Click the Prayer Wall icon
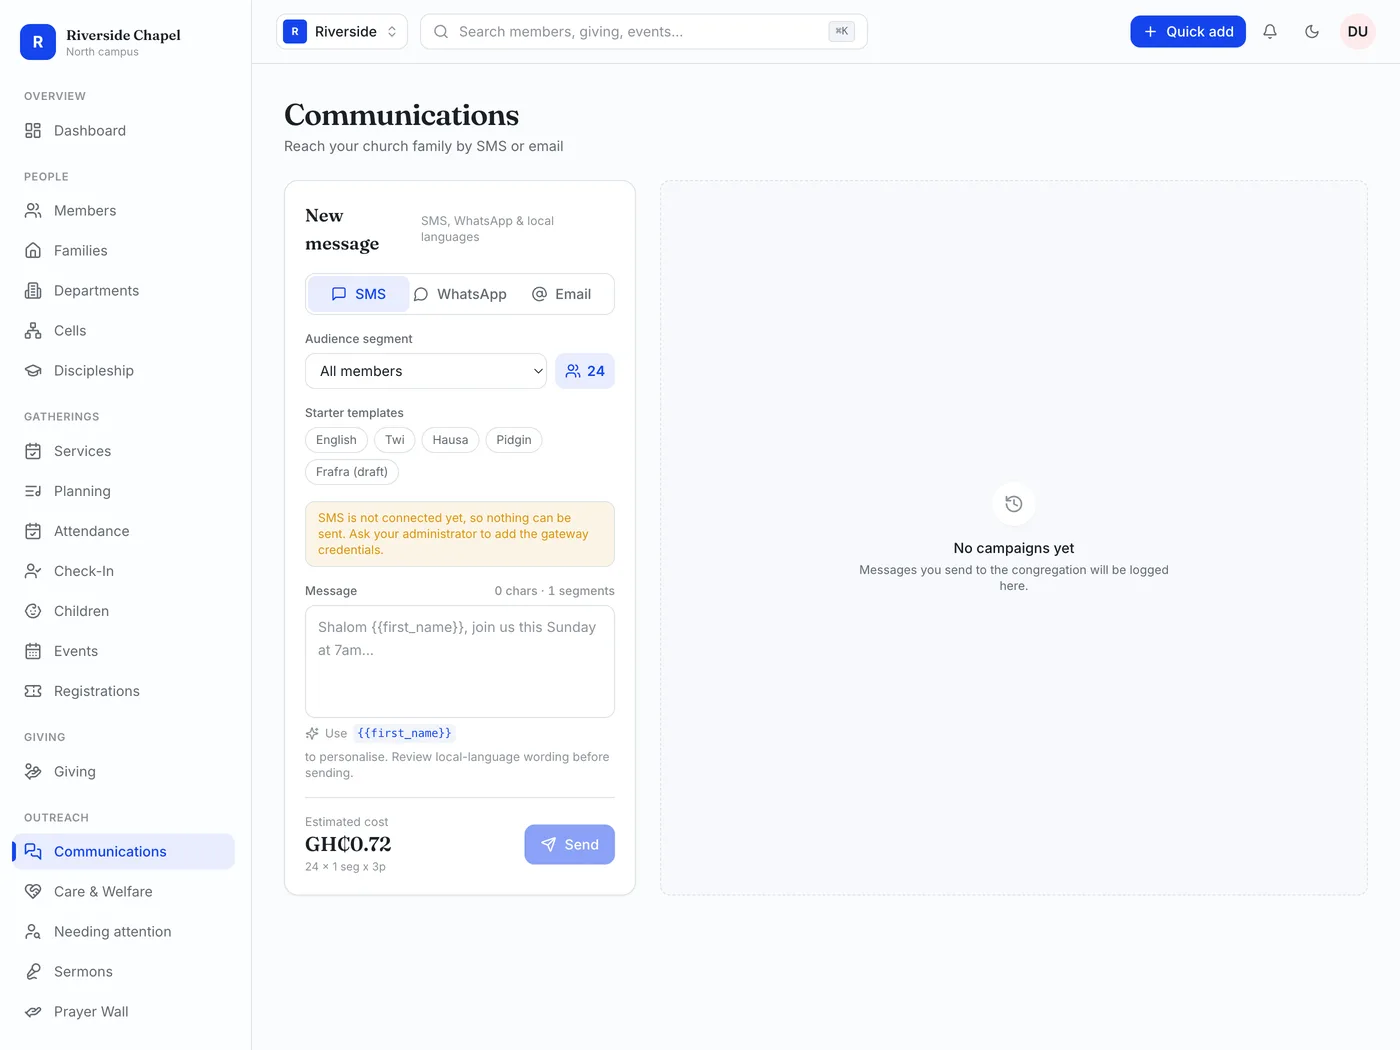The width and height of the screenshot is (1400, 1050). coord(33,1012)
